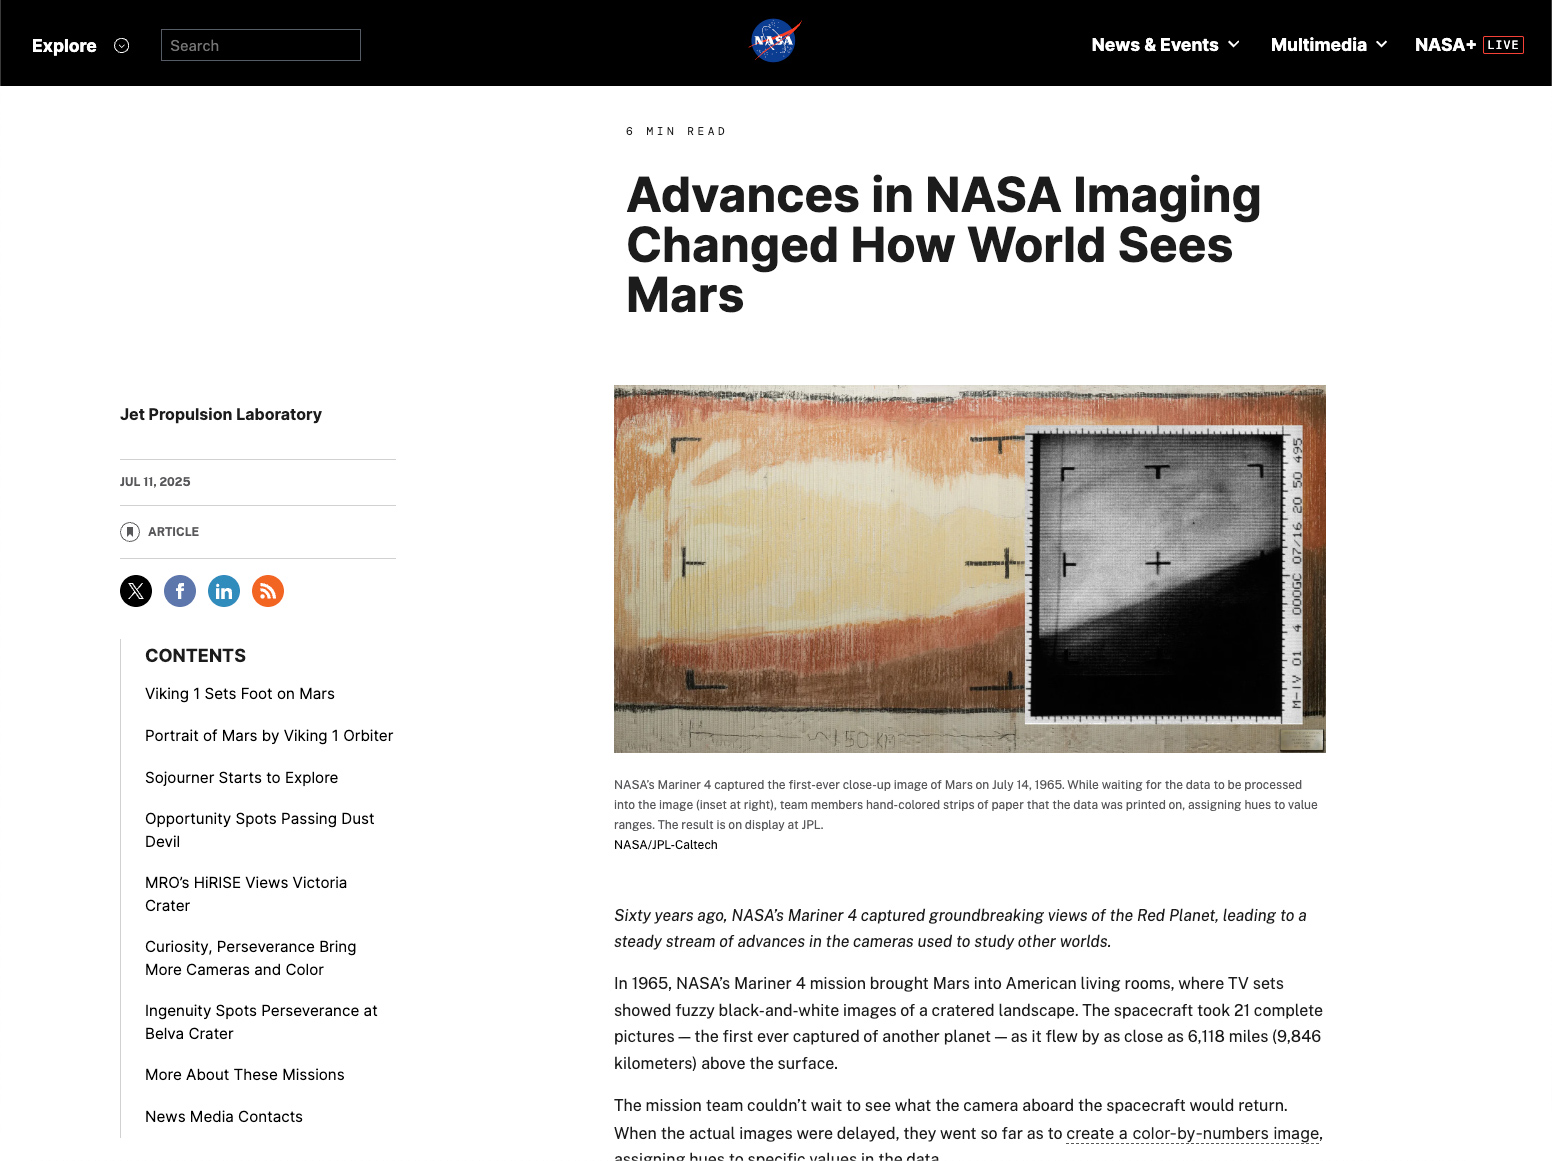
Task: Click the article headline Advances in NASA Imaging
Action: [x=944, y=245]
